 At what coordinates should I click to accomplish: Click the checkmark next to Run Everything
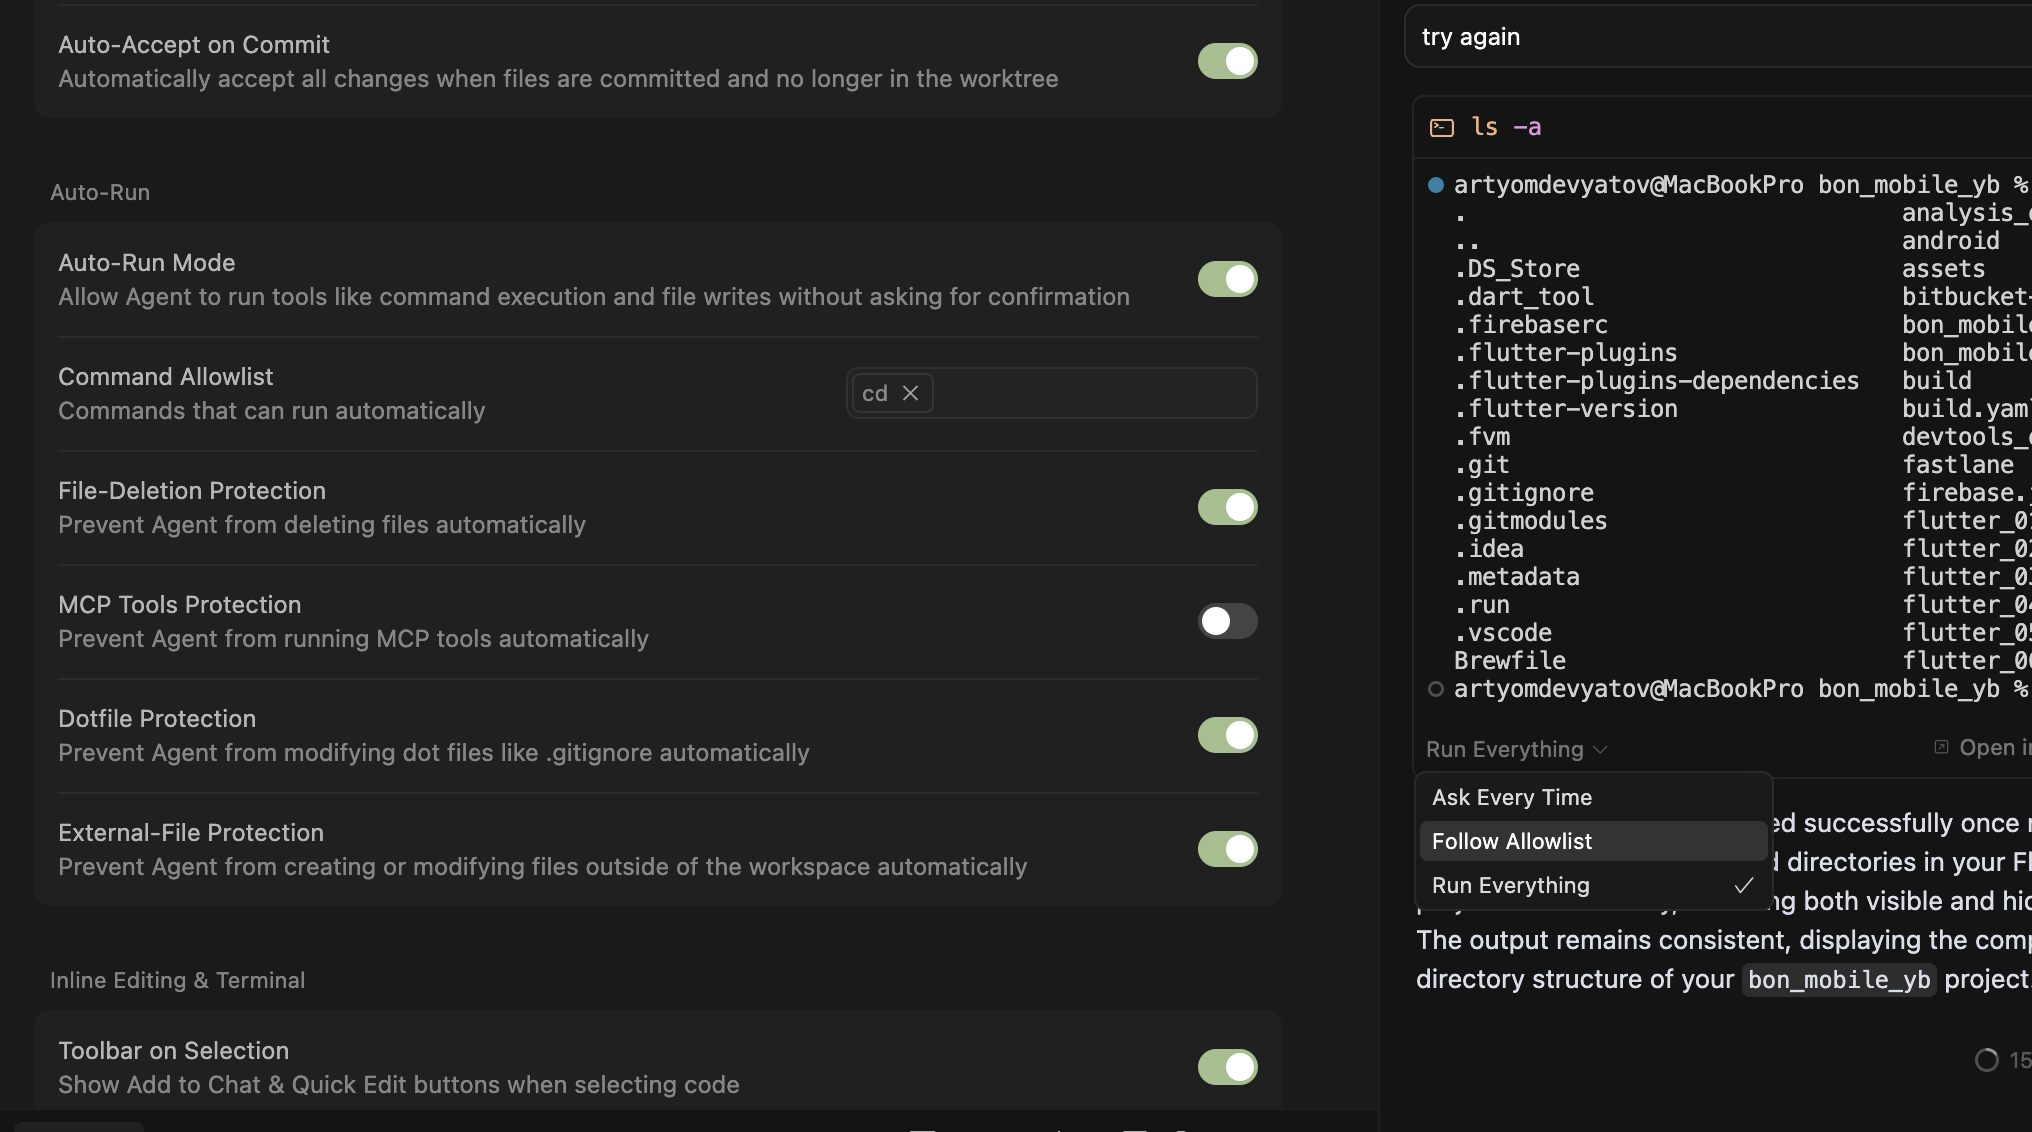click(x=1743, y=885)
